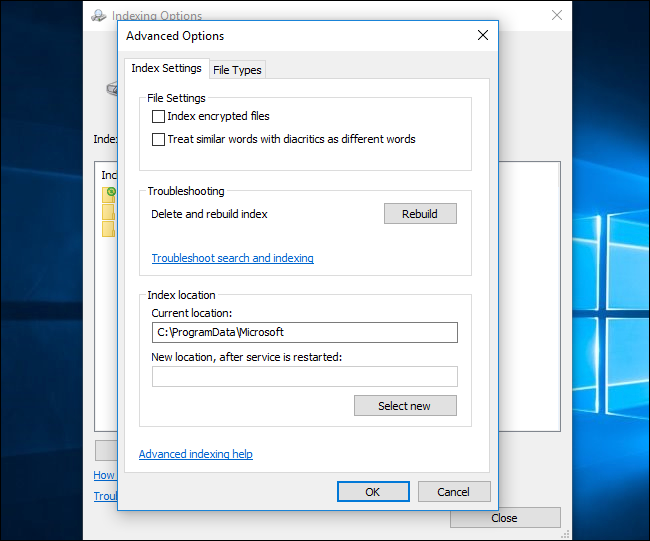Click the partially visible "Trou" troubleshoot link

105,496
